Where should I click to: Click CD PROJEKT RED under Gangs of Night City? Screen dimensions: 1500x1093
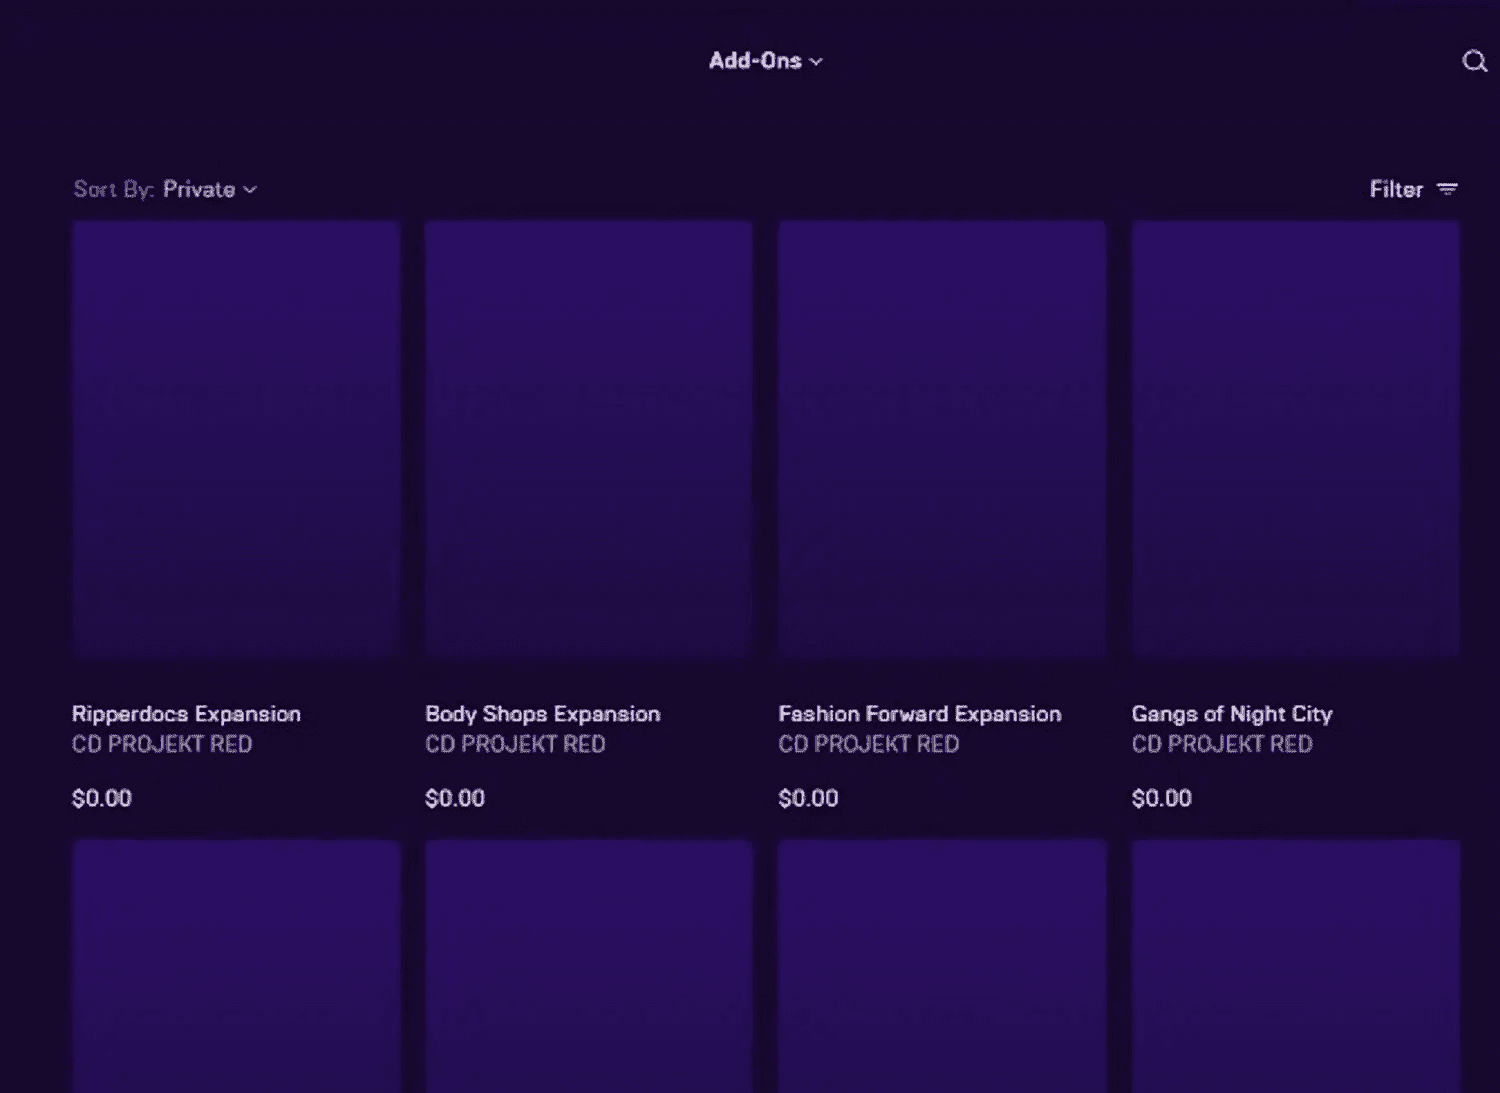pos(1221,744)
